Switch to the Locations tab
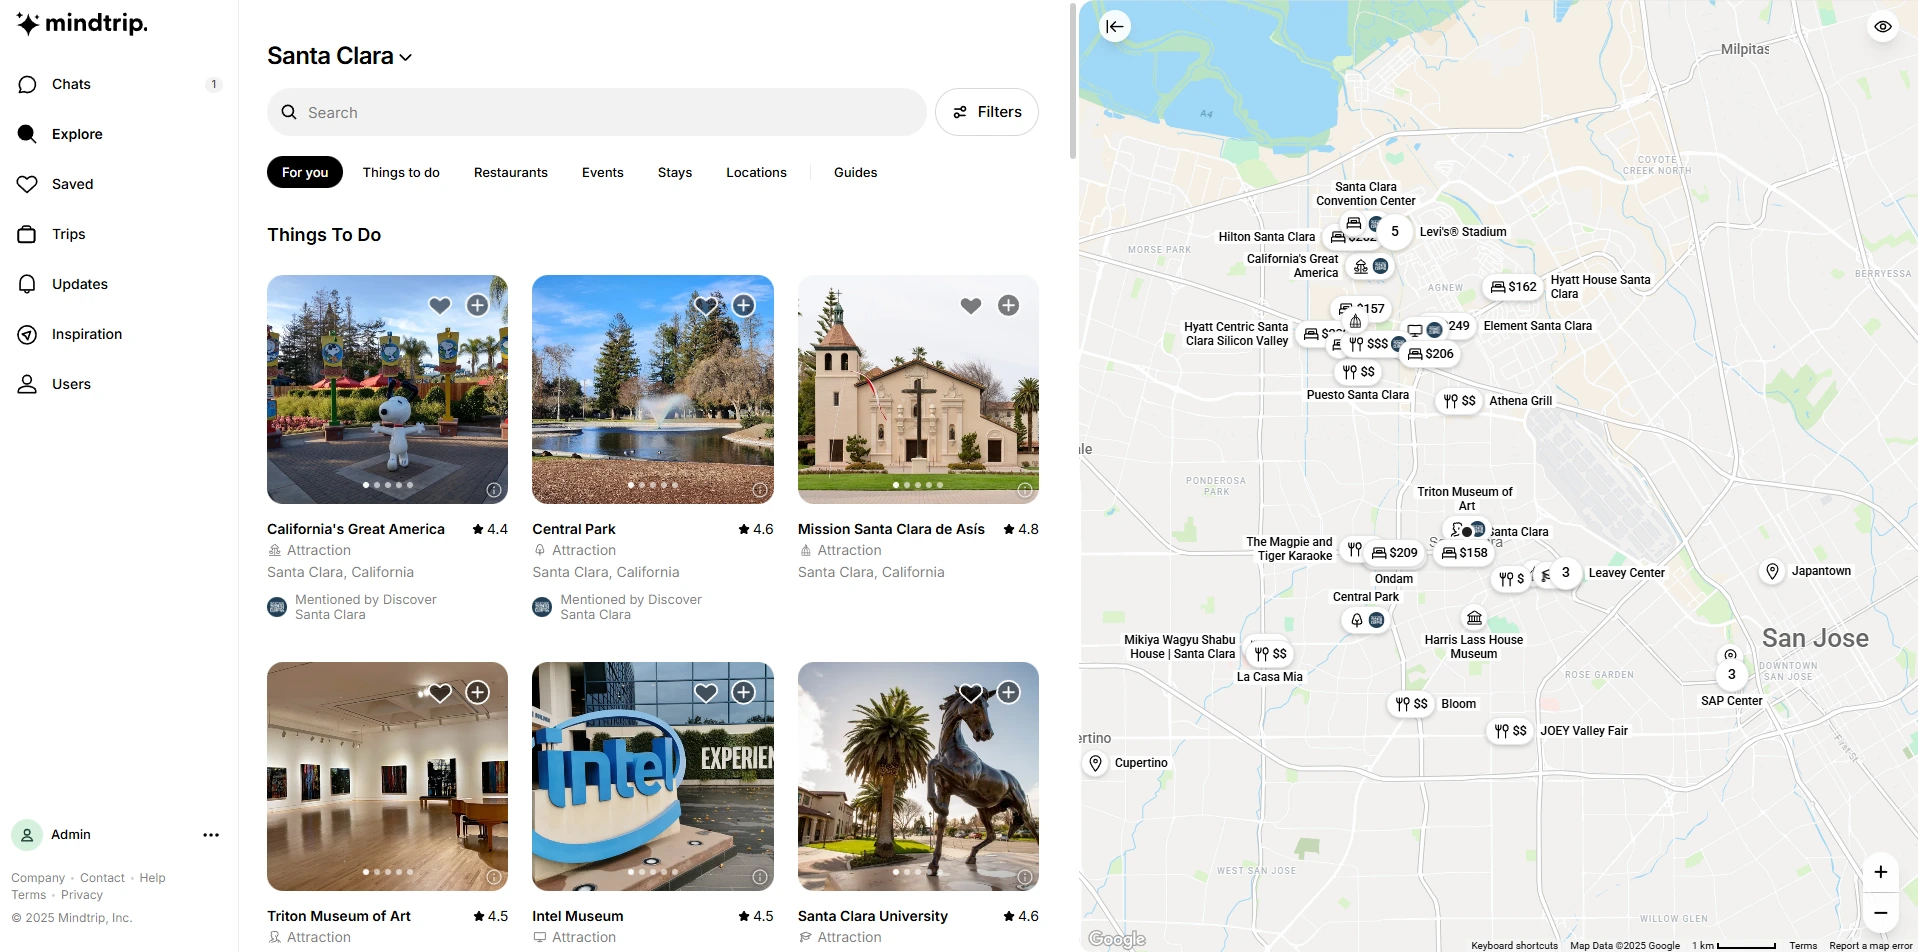 (756, 172)
